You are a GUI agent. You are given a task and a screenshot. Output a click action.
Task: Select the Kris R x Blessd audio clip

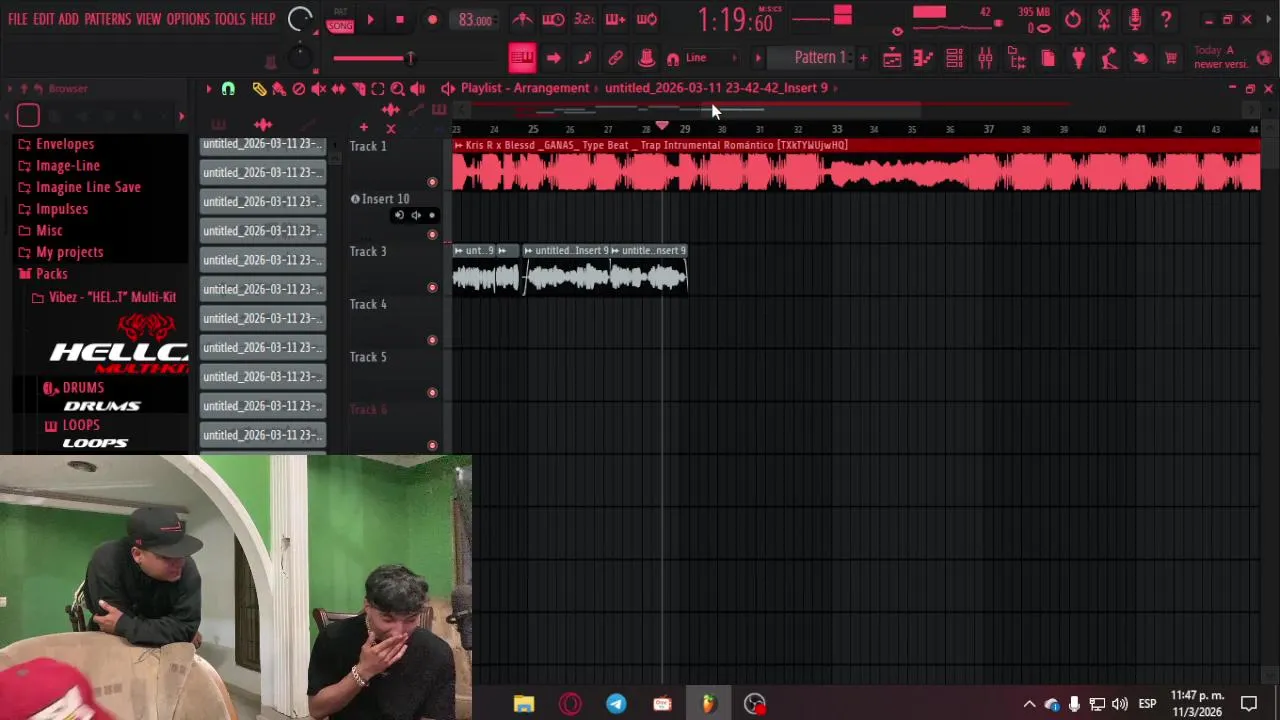pos(857,165)
